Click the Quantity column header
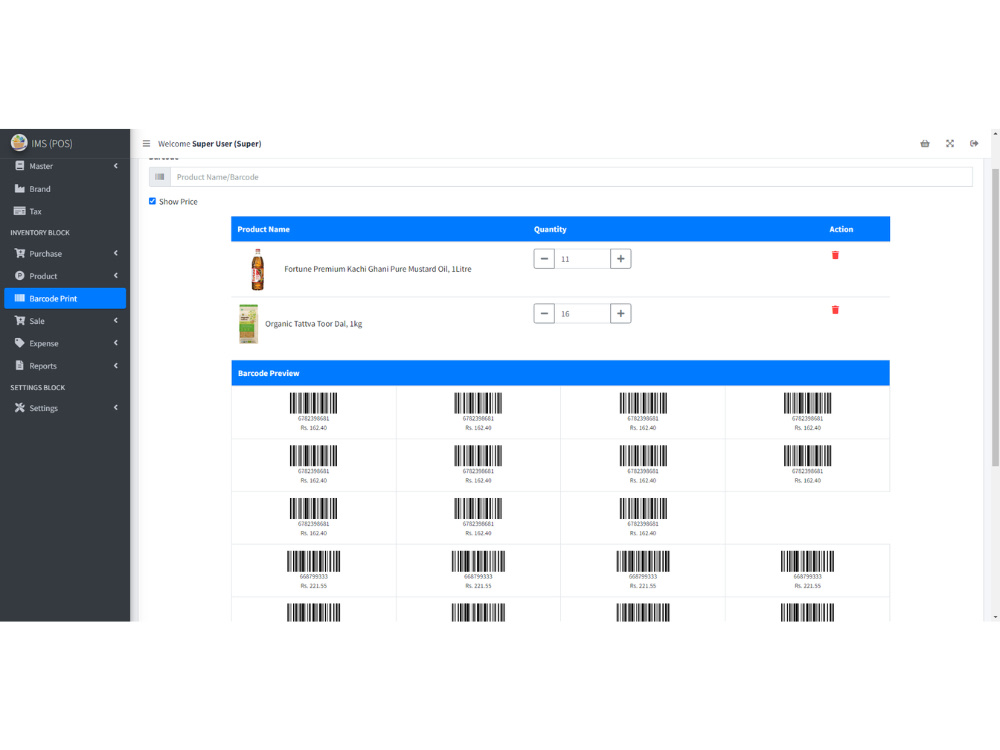This screenshot has height=750, width=1000. tap(550, 229)
